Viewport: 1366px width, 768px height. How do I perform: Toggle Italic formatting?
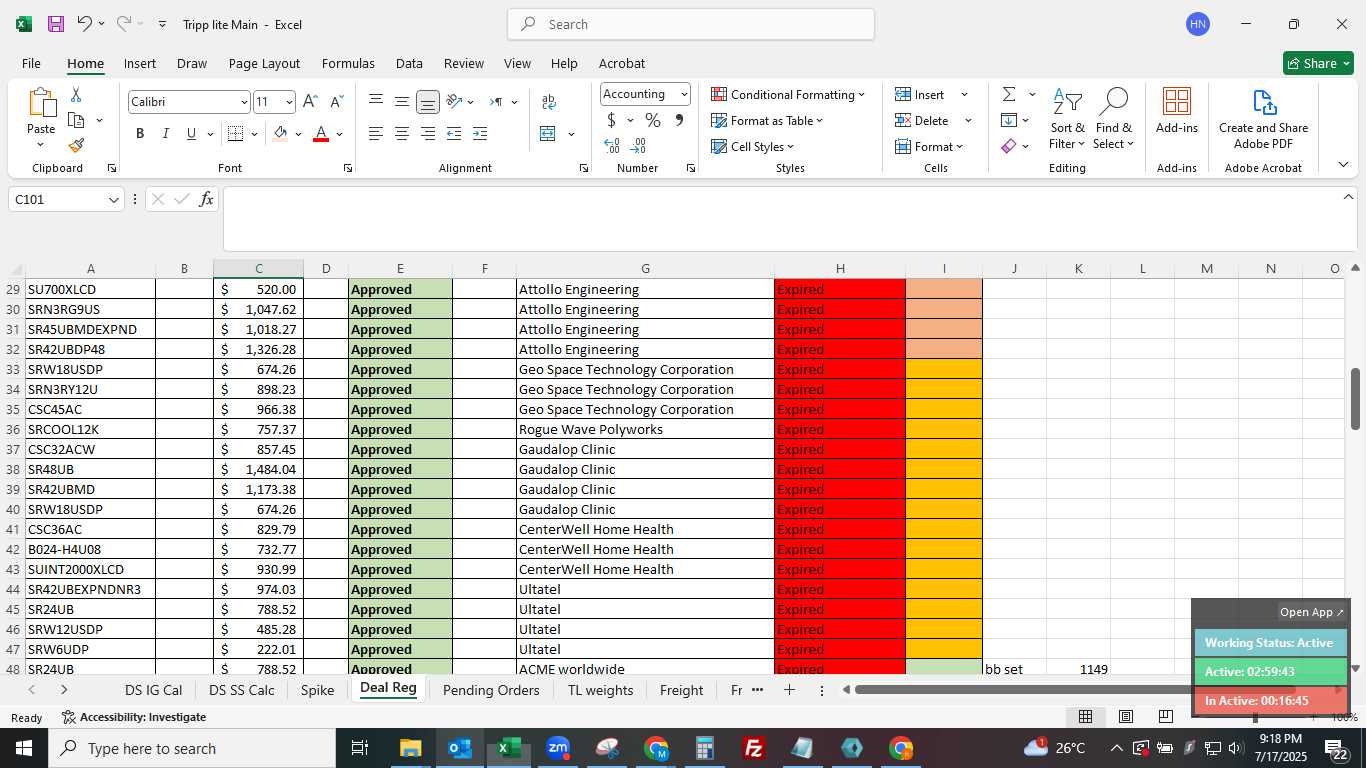click(166, 134)
